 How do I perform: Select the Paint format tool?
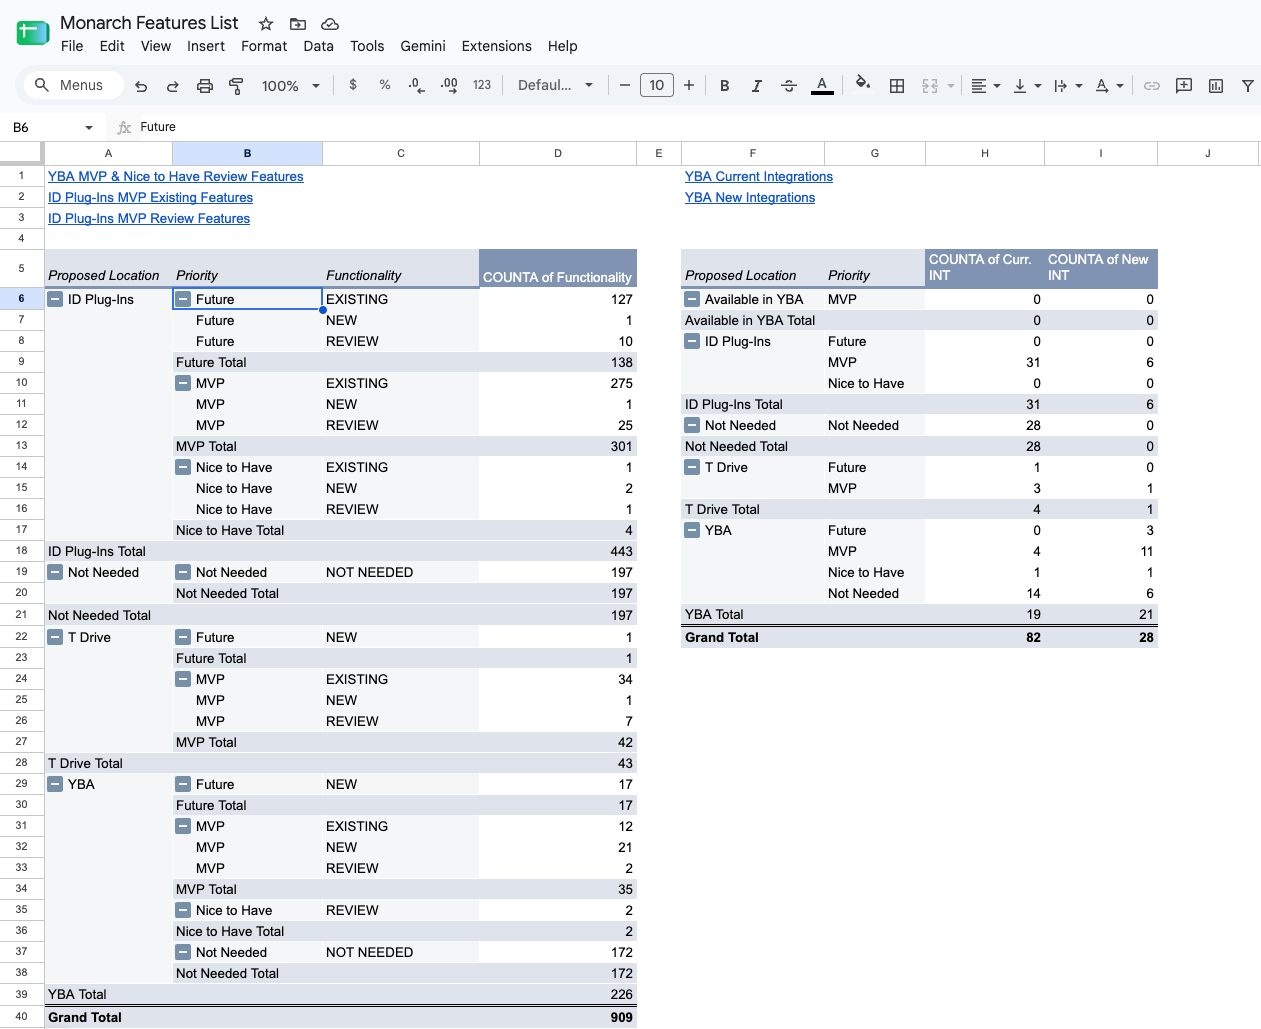(x=237, y=86)
